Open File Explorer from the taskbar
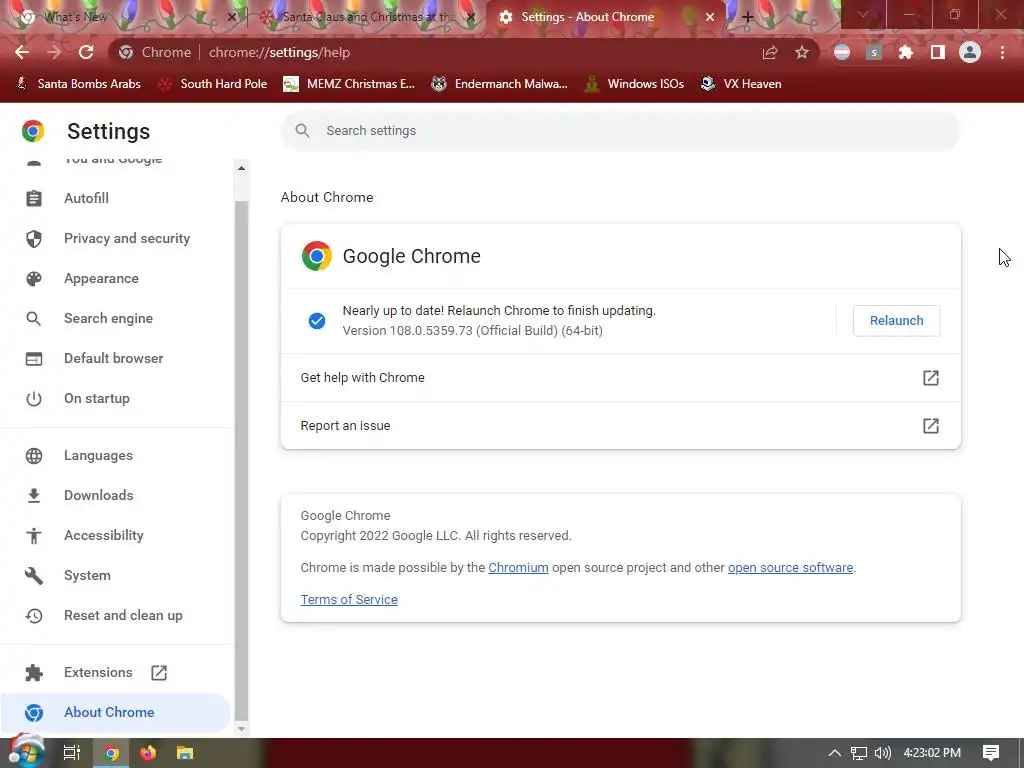 [x=185, y=753]
